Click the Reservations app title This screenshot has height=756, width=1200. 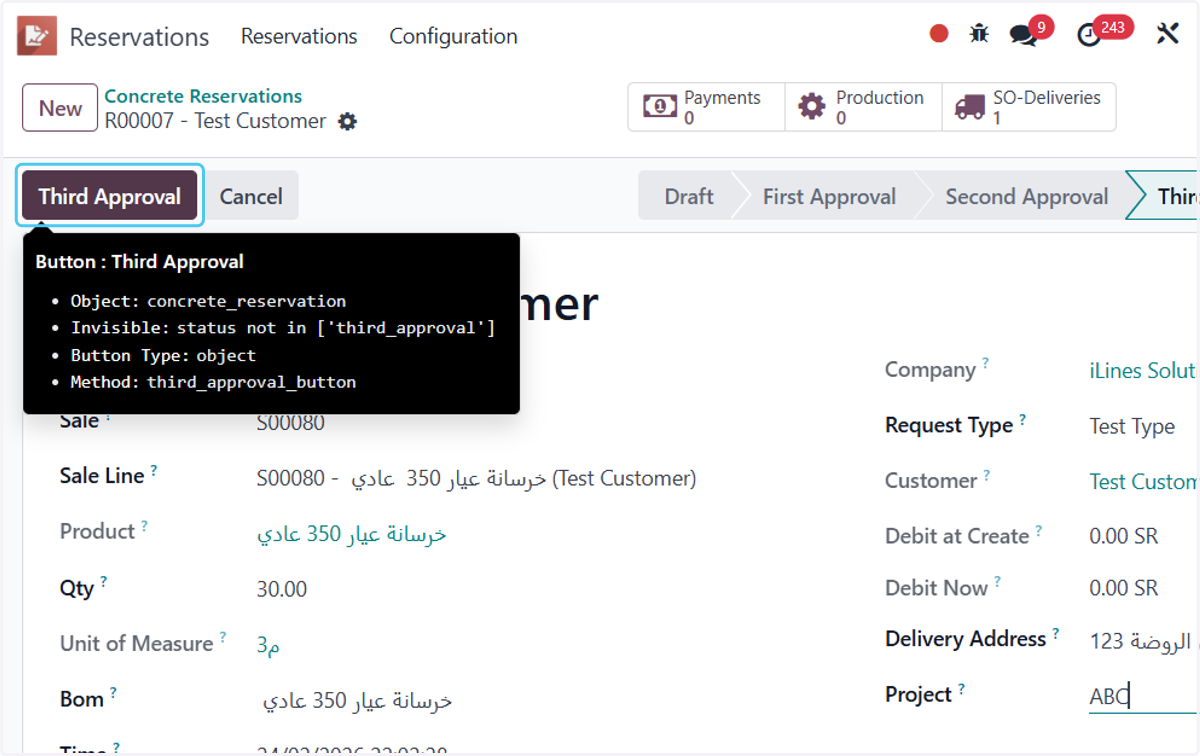[x=139, y=37]
